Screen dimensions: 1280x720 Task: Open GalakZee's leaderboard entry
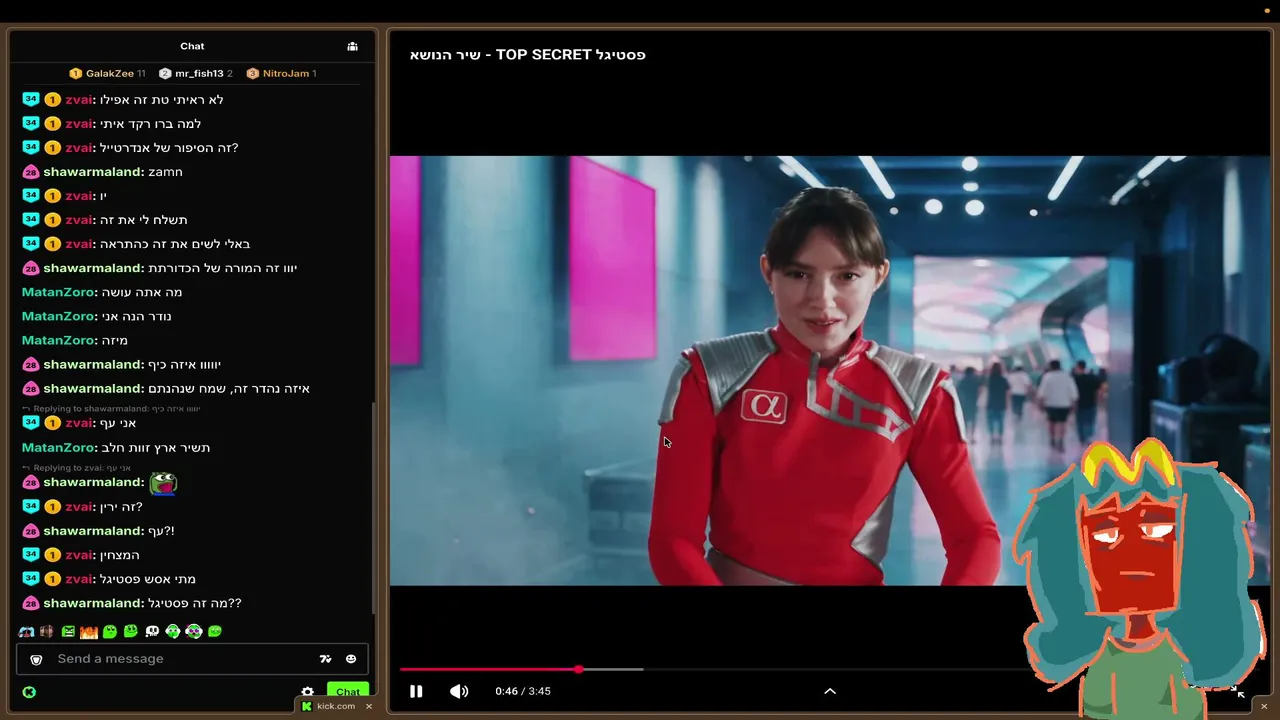108,73
